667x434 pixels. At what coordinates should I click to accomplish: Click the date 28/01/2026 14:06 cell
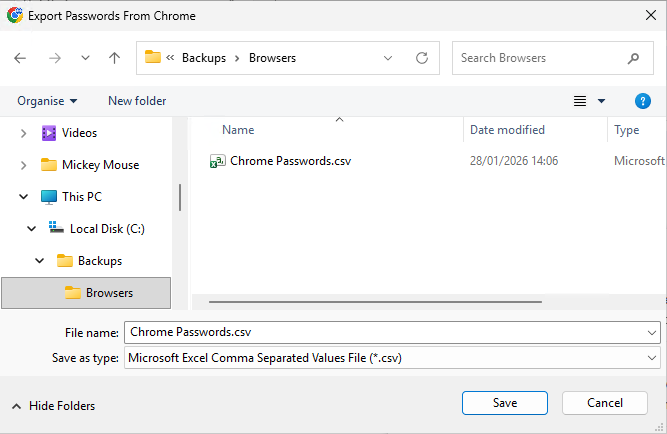click(x=514, y=161)
